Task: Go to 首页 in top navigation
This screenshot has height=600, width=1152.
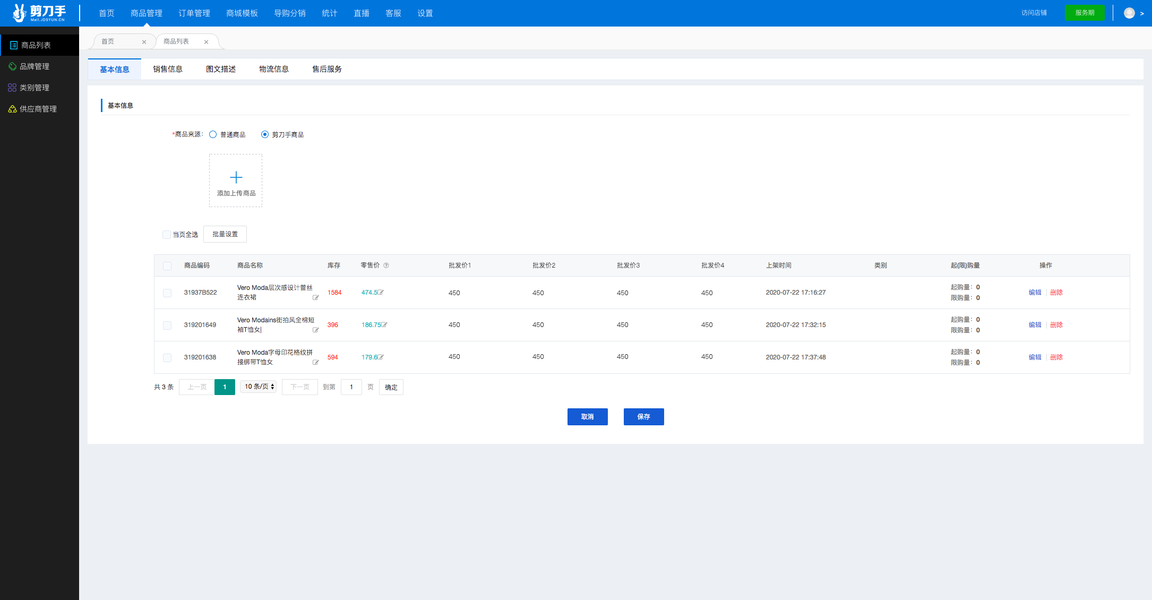Action: (107, 13)
